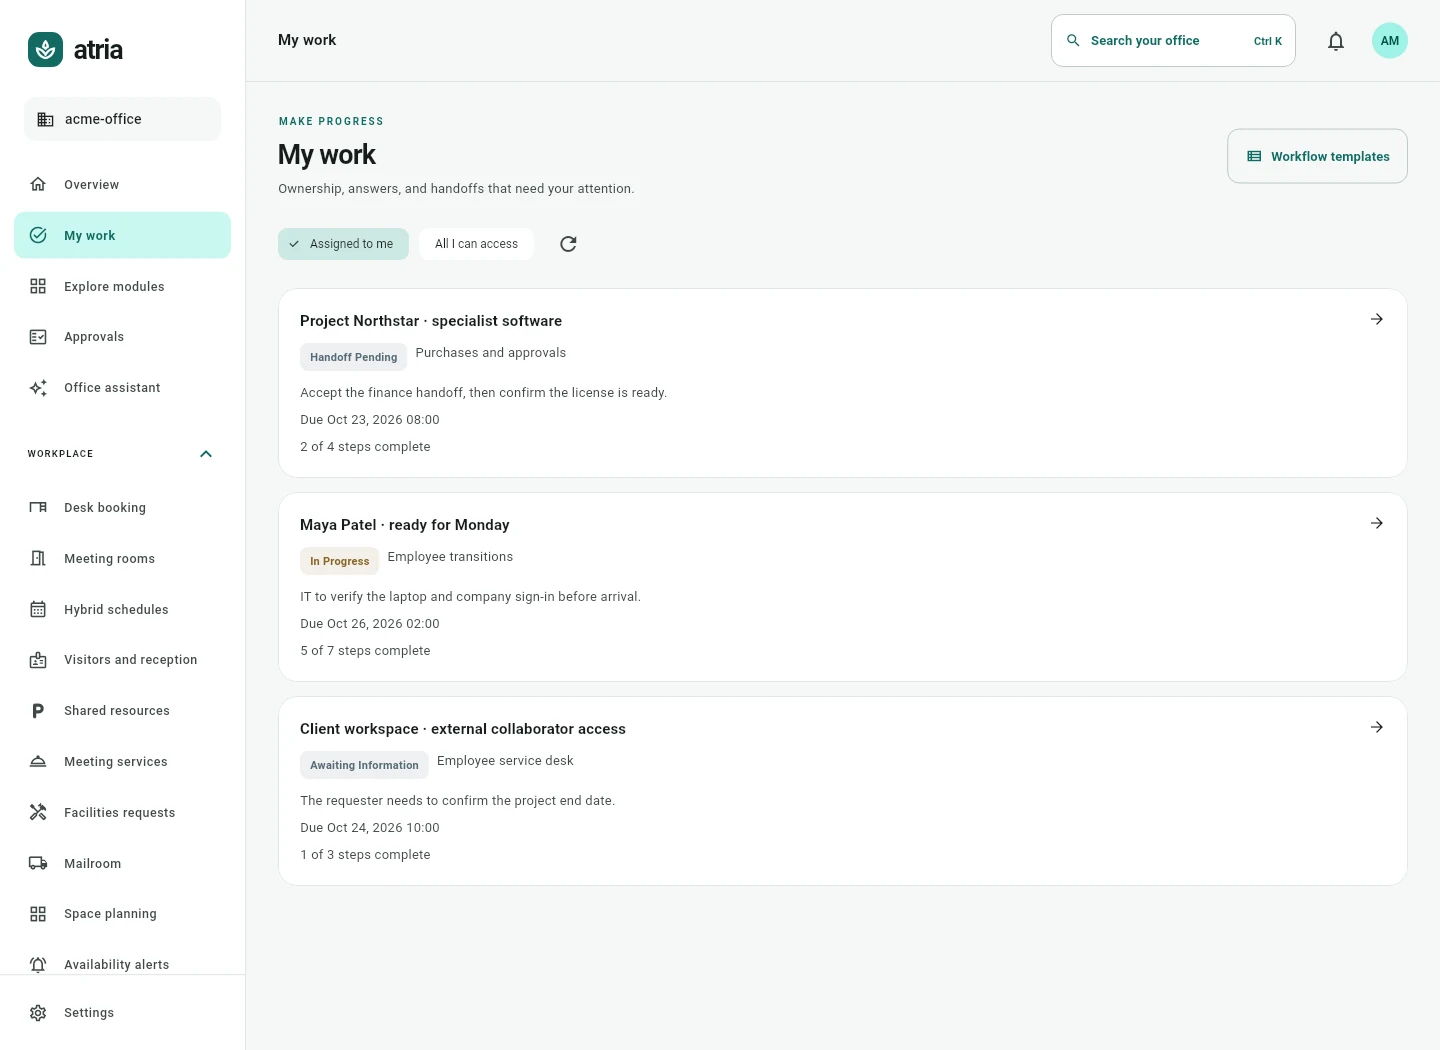This screenshot has width=1440, height=1050.
Task: Open Meeting services in sidebar
Action: (x=122, y=761)
